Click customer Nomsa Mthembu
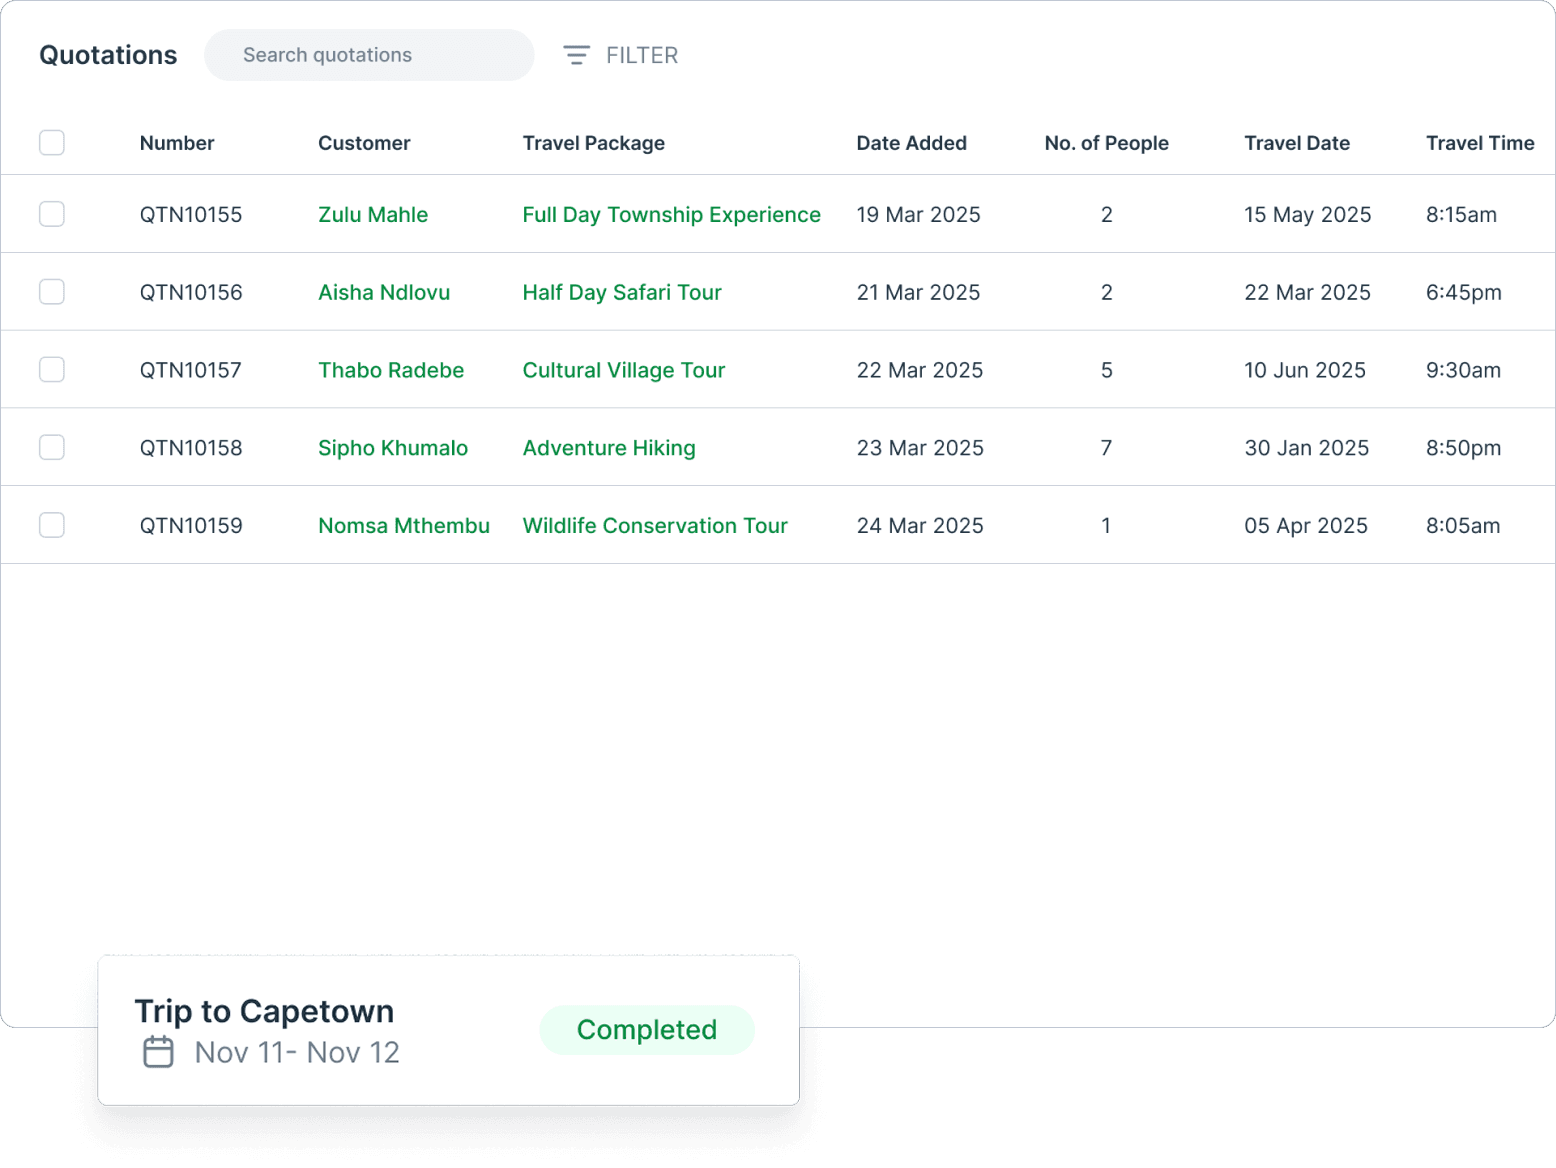Viewport: 1556px width, 1168px height. pos(404,525)
